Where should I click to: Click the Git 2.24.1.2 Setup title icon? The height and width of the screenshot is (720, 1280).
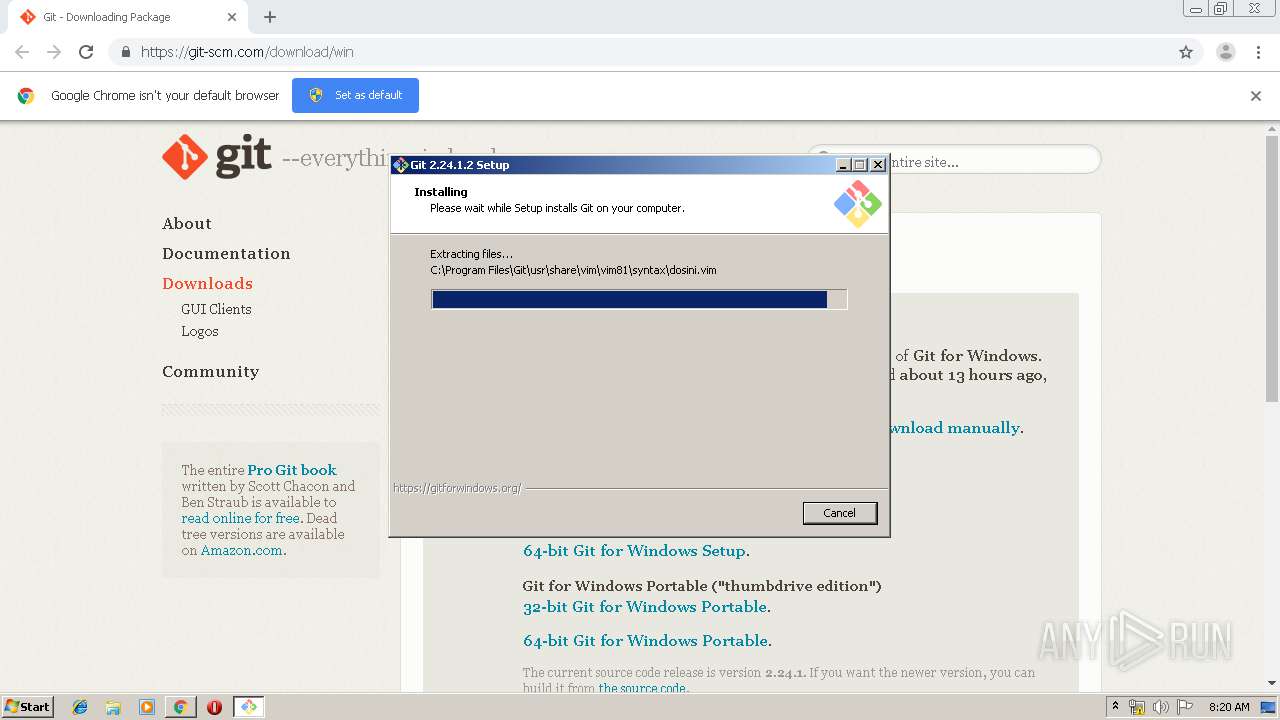click(401, 165)
